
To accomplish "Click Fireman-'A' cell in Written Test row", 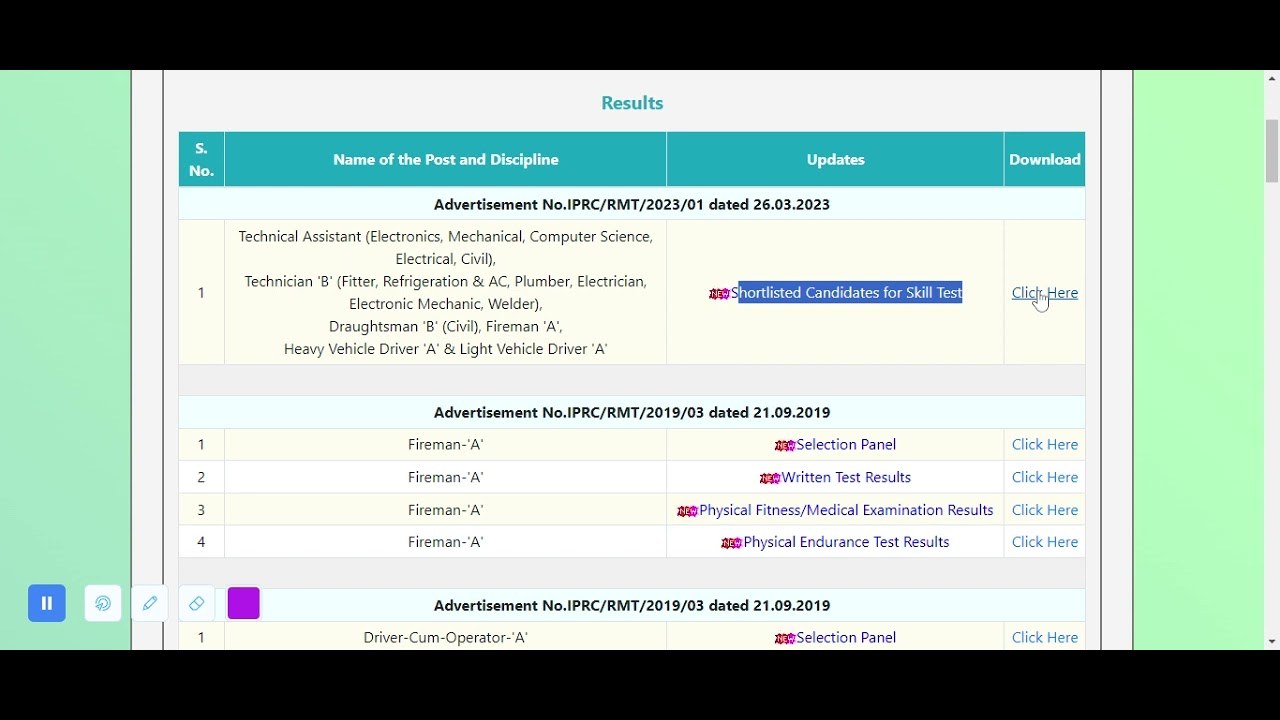I will [x=446, y=478].
